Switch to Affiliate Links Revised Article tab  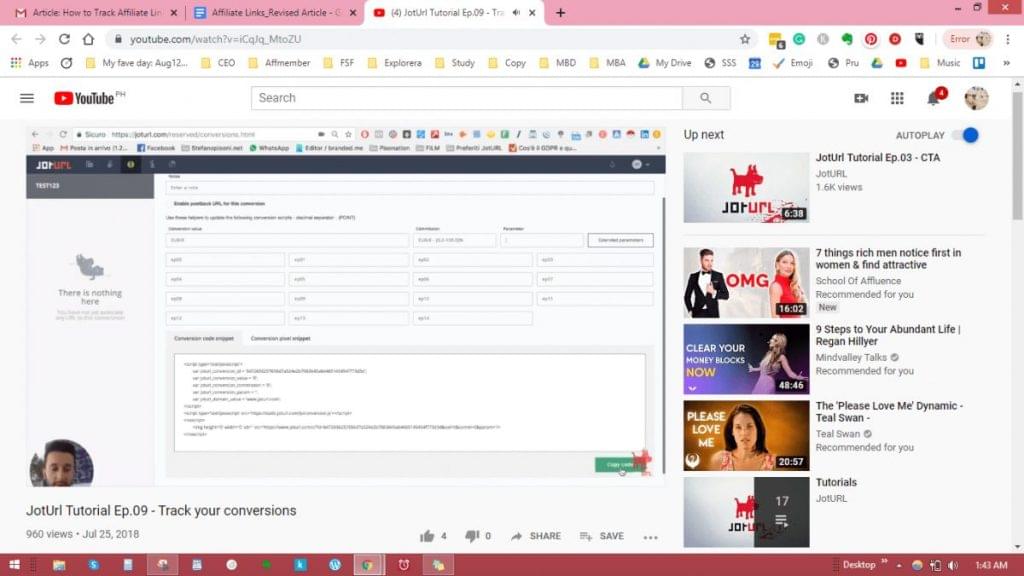point(276,12)
